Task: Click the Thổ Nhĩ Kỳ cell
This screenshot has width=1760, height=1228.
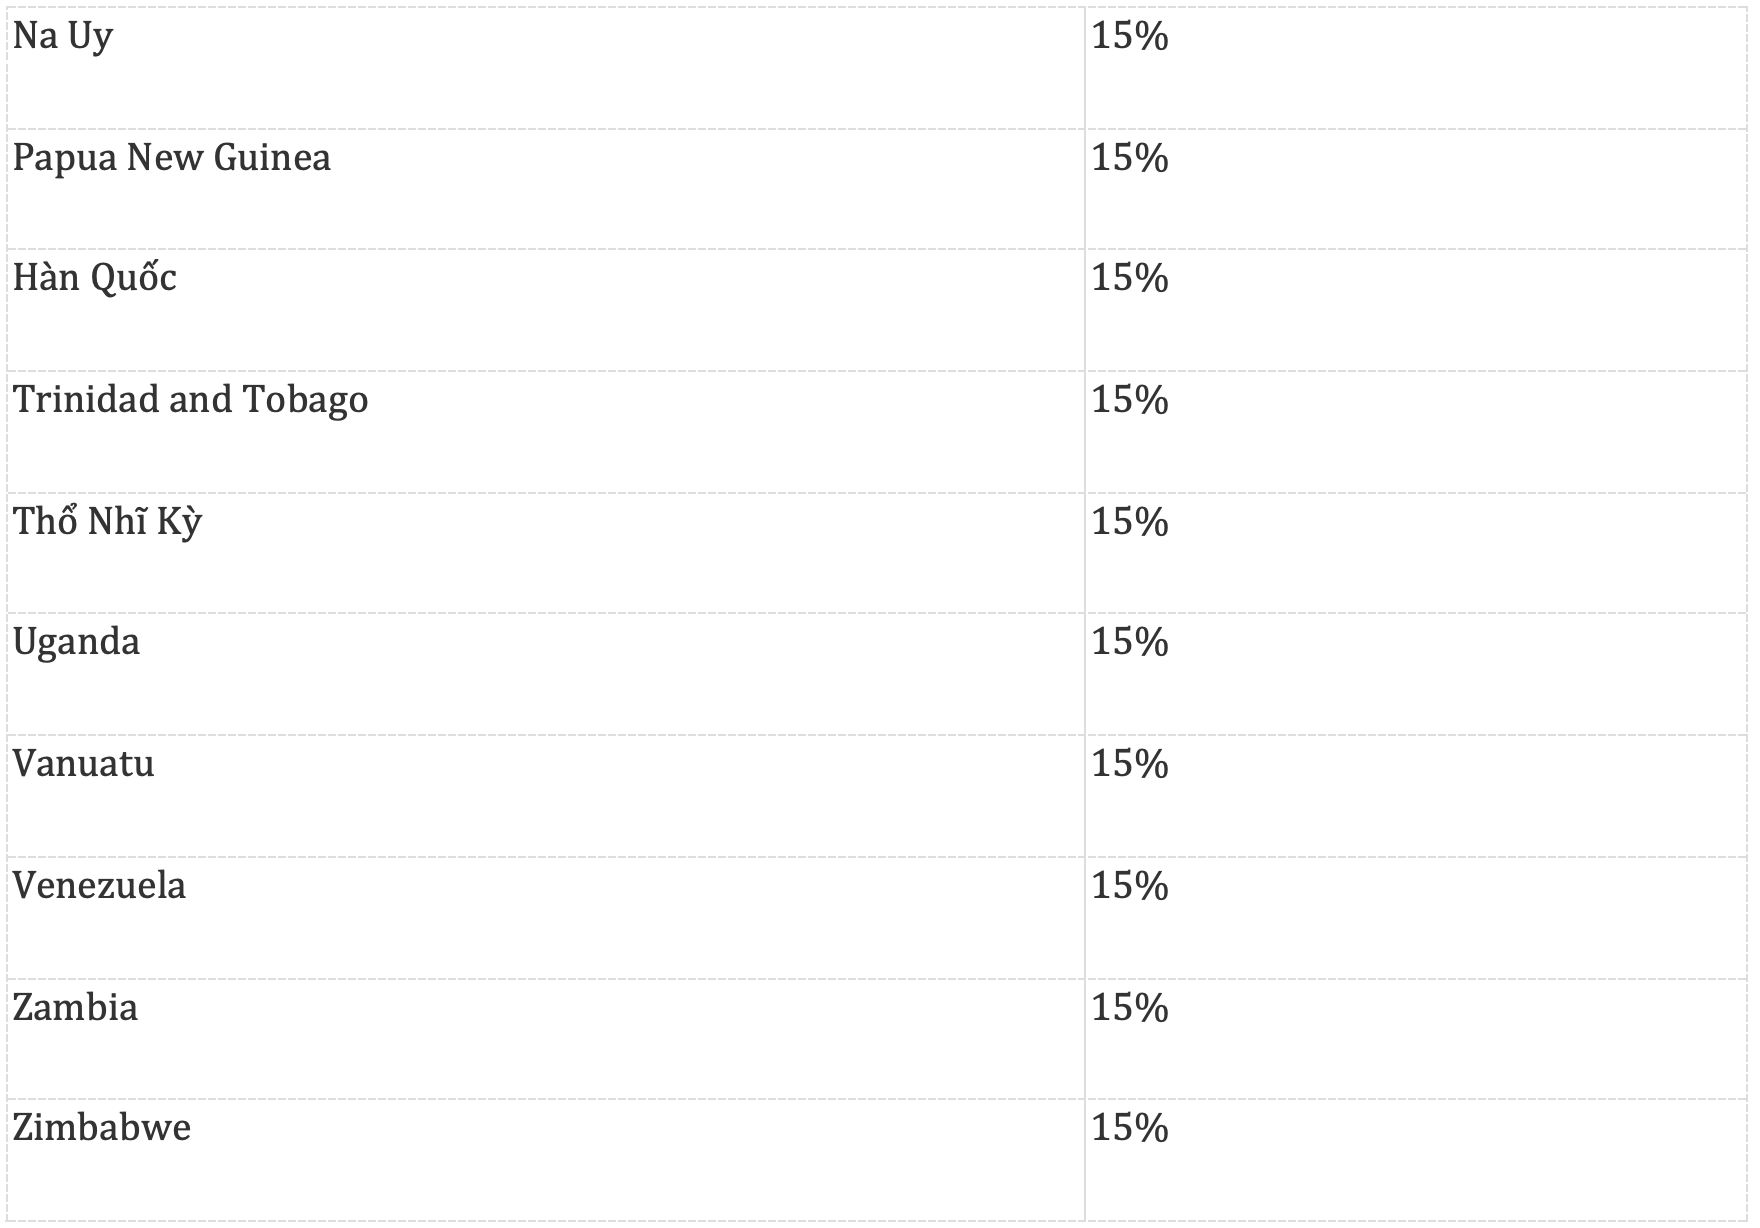Action: (x=107, y=522)
